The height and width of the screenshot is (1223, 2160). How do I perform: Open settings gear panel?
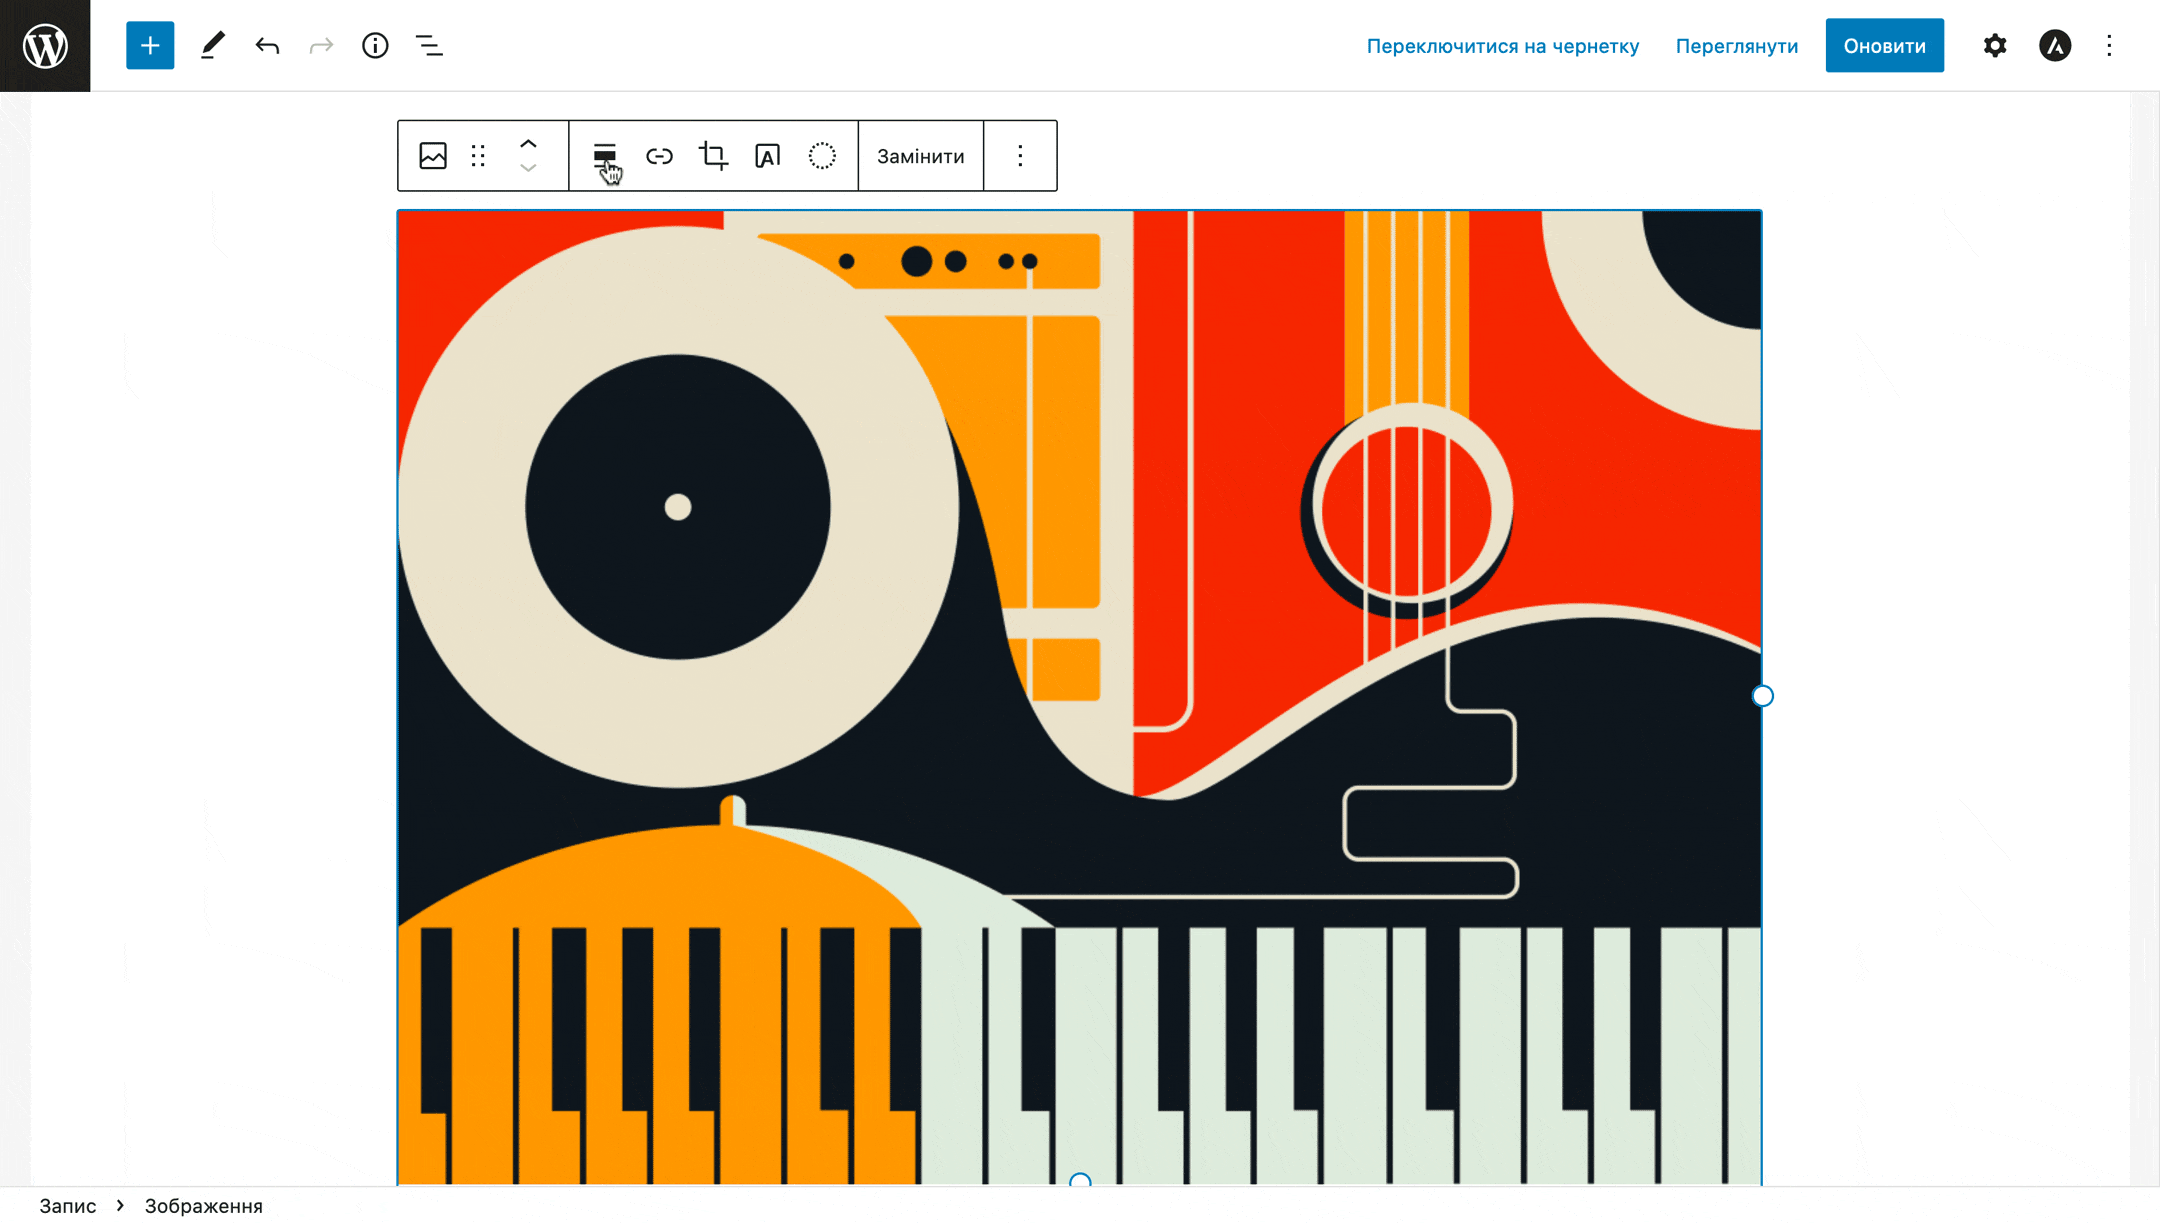point(1995,45)
